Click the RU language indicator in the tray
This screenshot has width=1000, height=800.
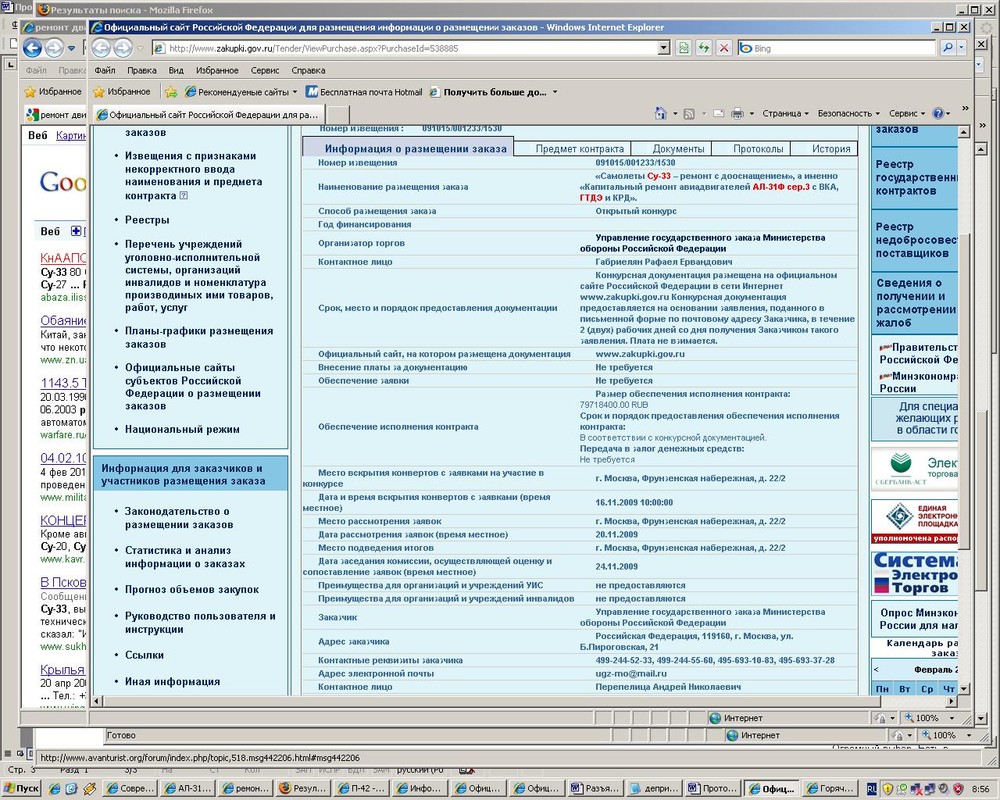point(871,789)
